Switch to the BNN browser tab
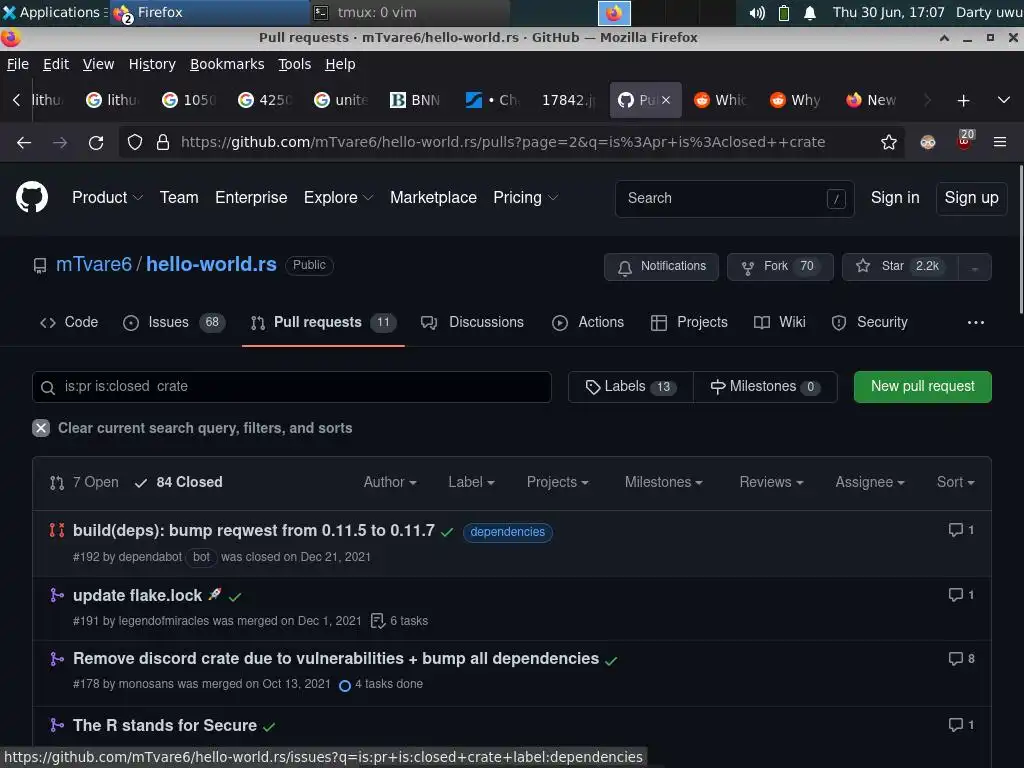 tap(416, 100)
